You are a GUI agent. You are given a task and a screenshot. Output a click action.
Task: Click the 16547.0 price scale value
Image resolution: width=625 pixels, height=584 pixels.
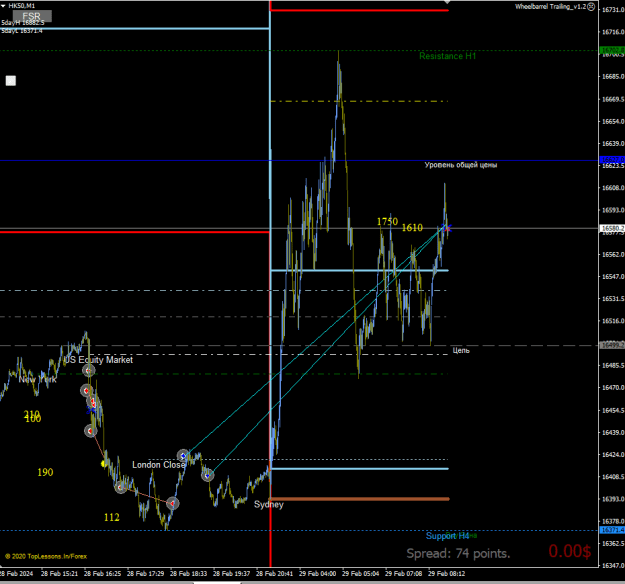click(x=613, y=276)
